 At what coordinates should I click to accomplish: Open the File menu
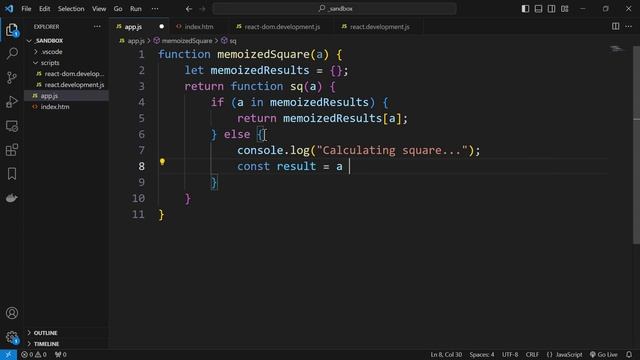tap(26, 9)
